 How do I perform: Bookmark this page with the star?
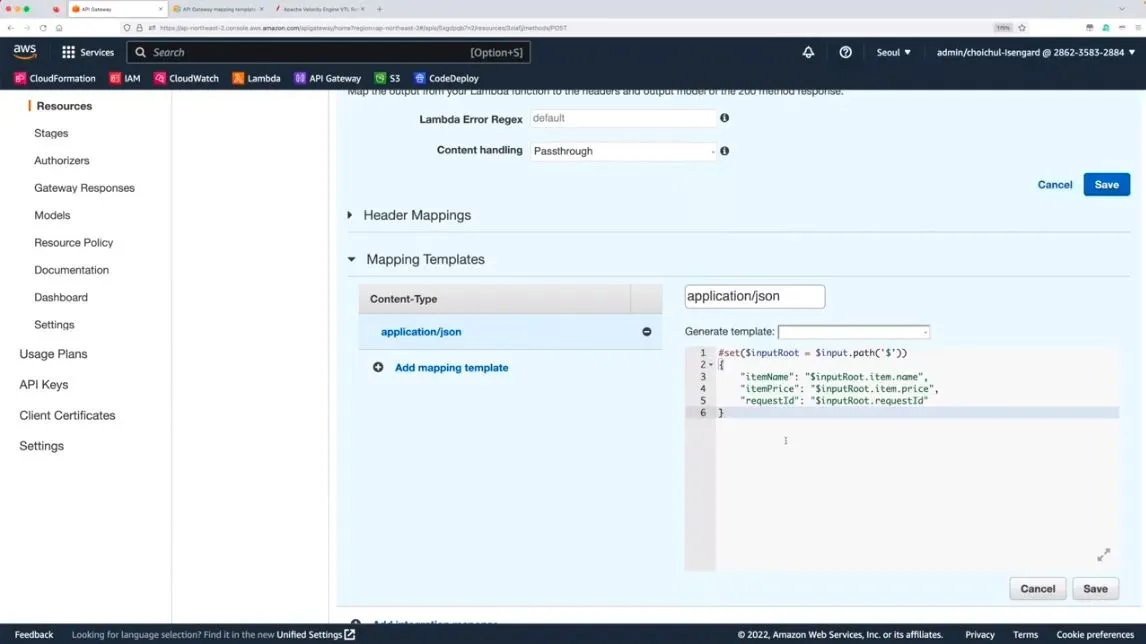[x=1022, y=28]
